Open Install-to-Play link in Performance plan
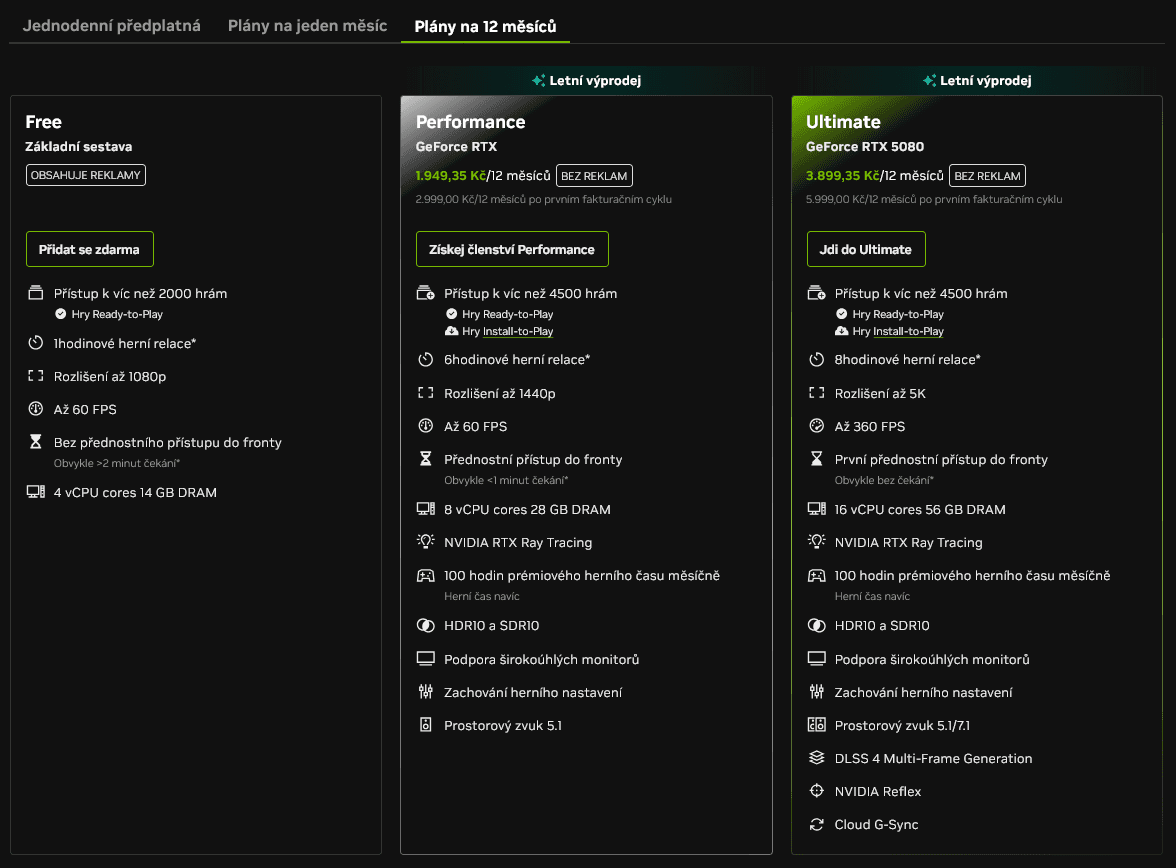 tap(518, 331)
